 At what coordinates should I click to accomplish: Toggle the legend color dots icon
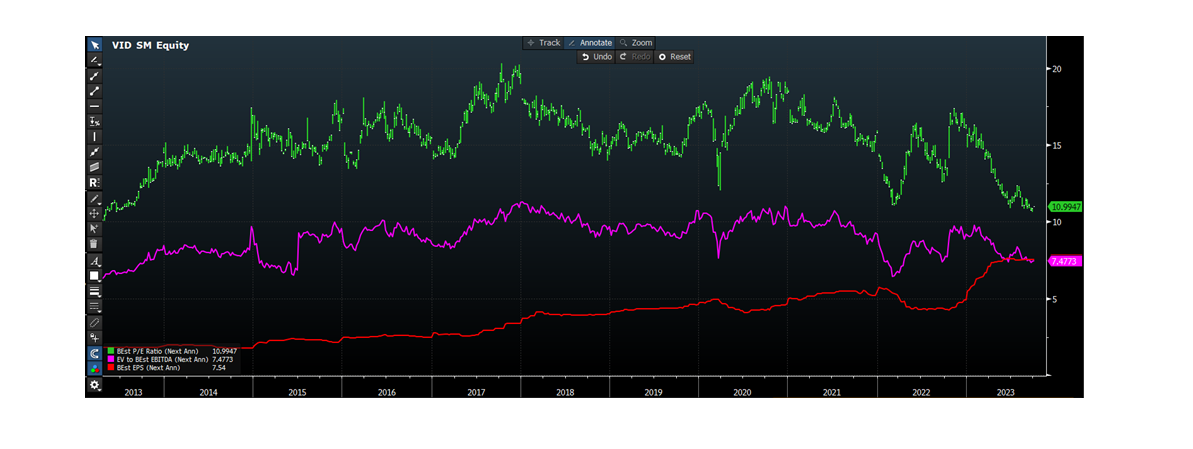[95, 368]
